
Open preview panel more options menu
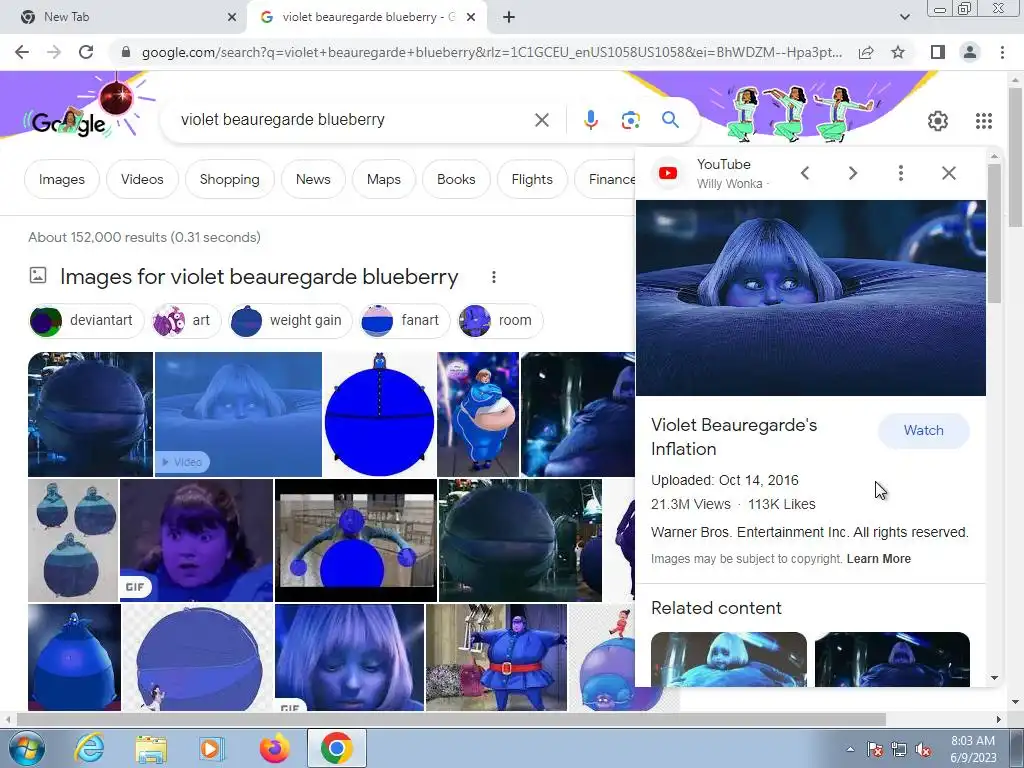[901, 173]
